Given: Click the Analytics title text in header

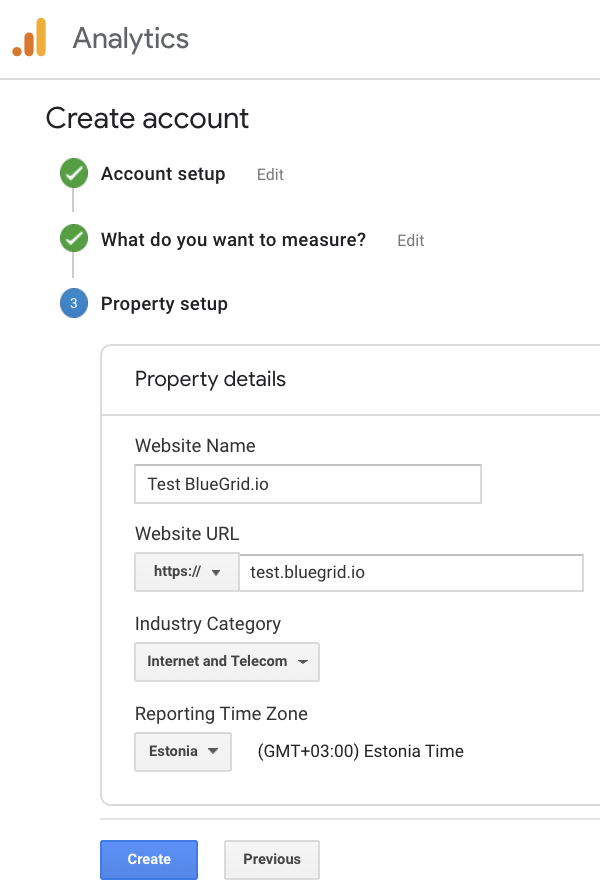Looking at the screenshot, I should (131, 39).
